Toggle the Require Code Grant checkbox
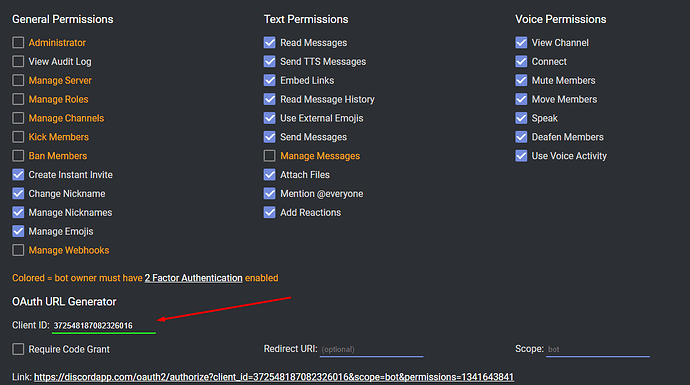Screen dimensions: 690x385 pyautogui.click(x=18, y=349)
